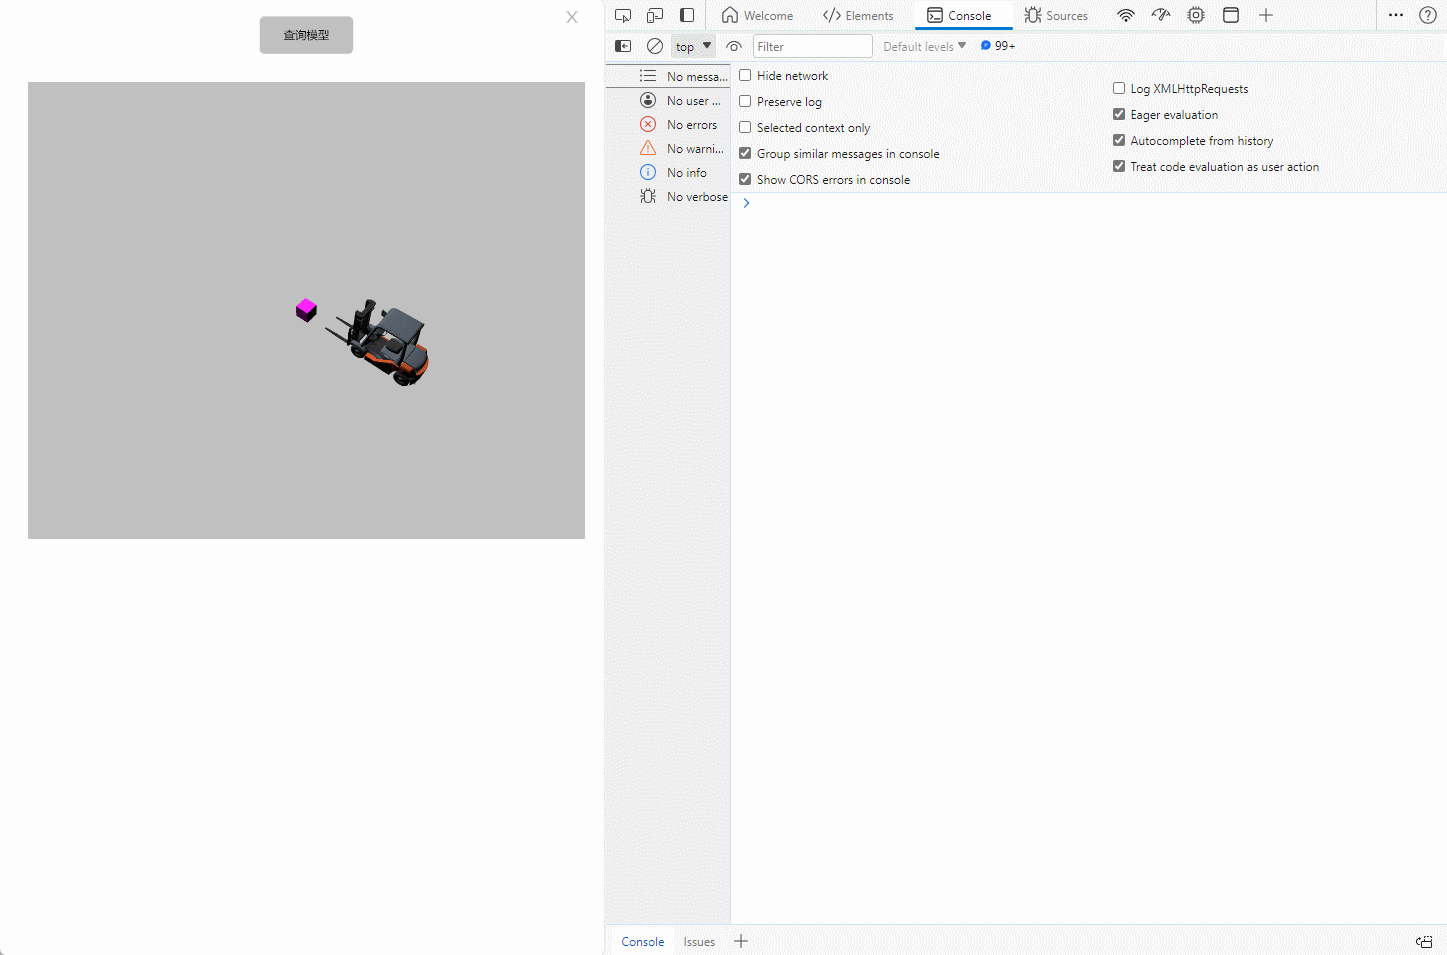Clear console with the ban icon
Viewport: 1447px width, 955px height.
coord(655,46)
